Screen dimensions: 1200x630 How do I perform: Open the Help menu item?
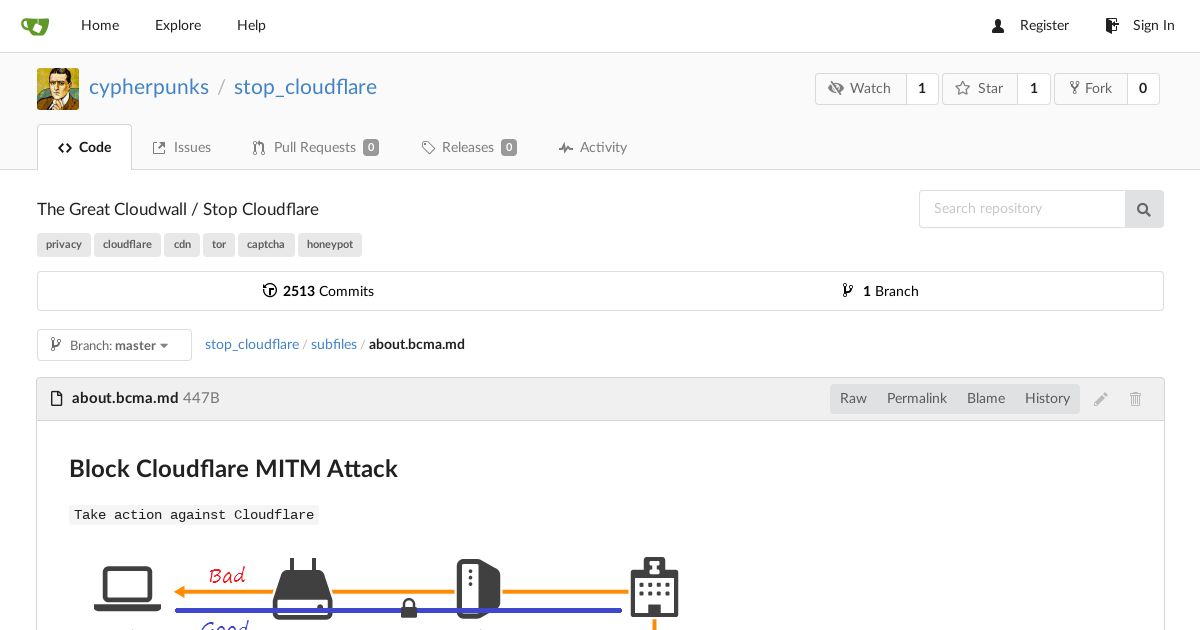tap(251, 26)
